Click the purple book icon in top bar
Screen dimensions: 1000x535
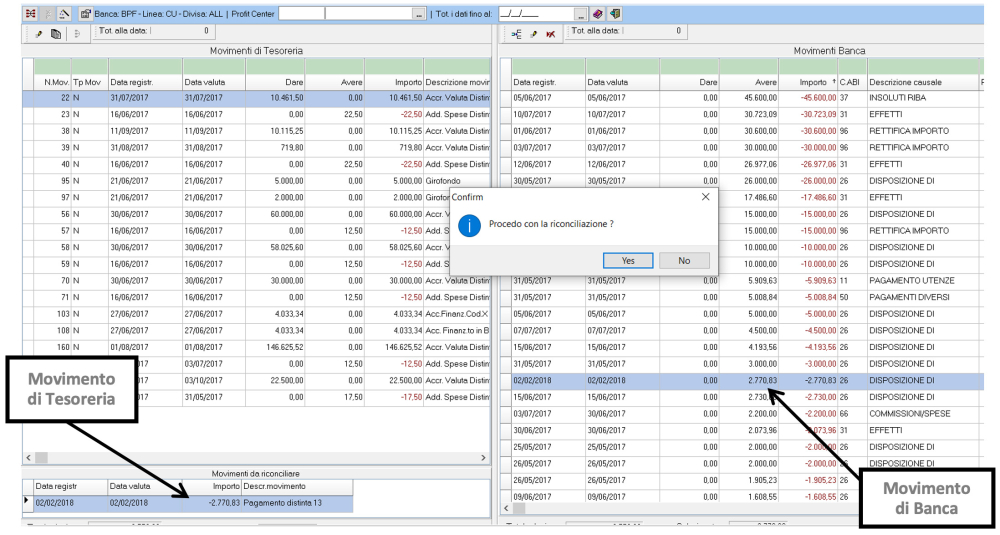coord(597,12)
